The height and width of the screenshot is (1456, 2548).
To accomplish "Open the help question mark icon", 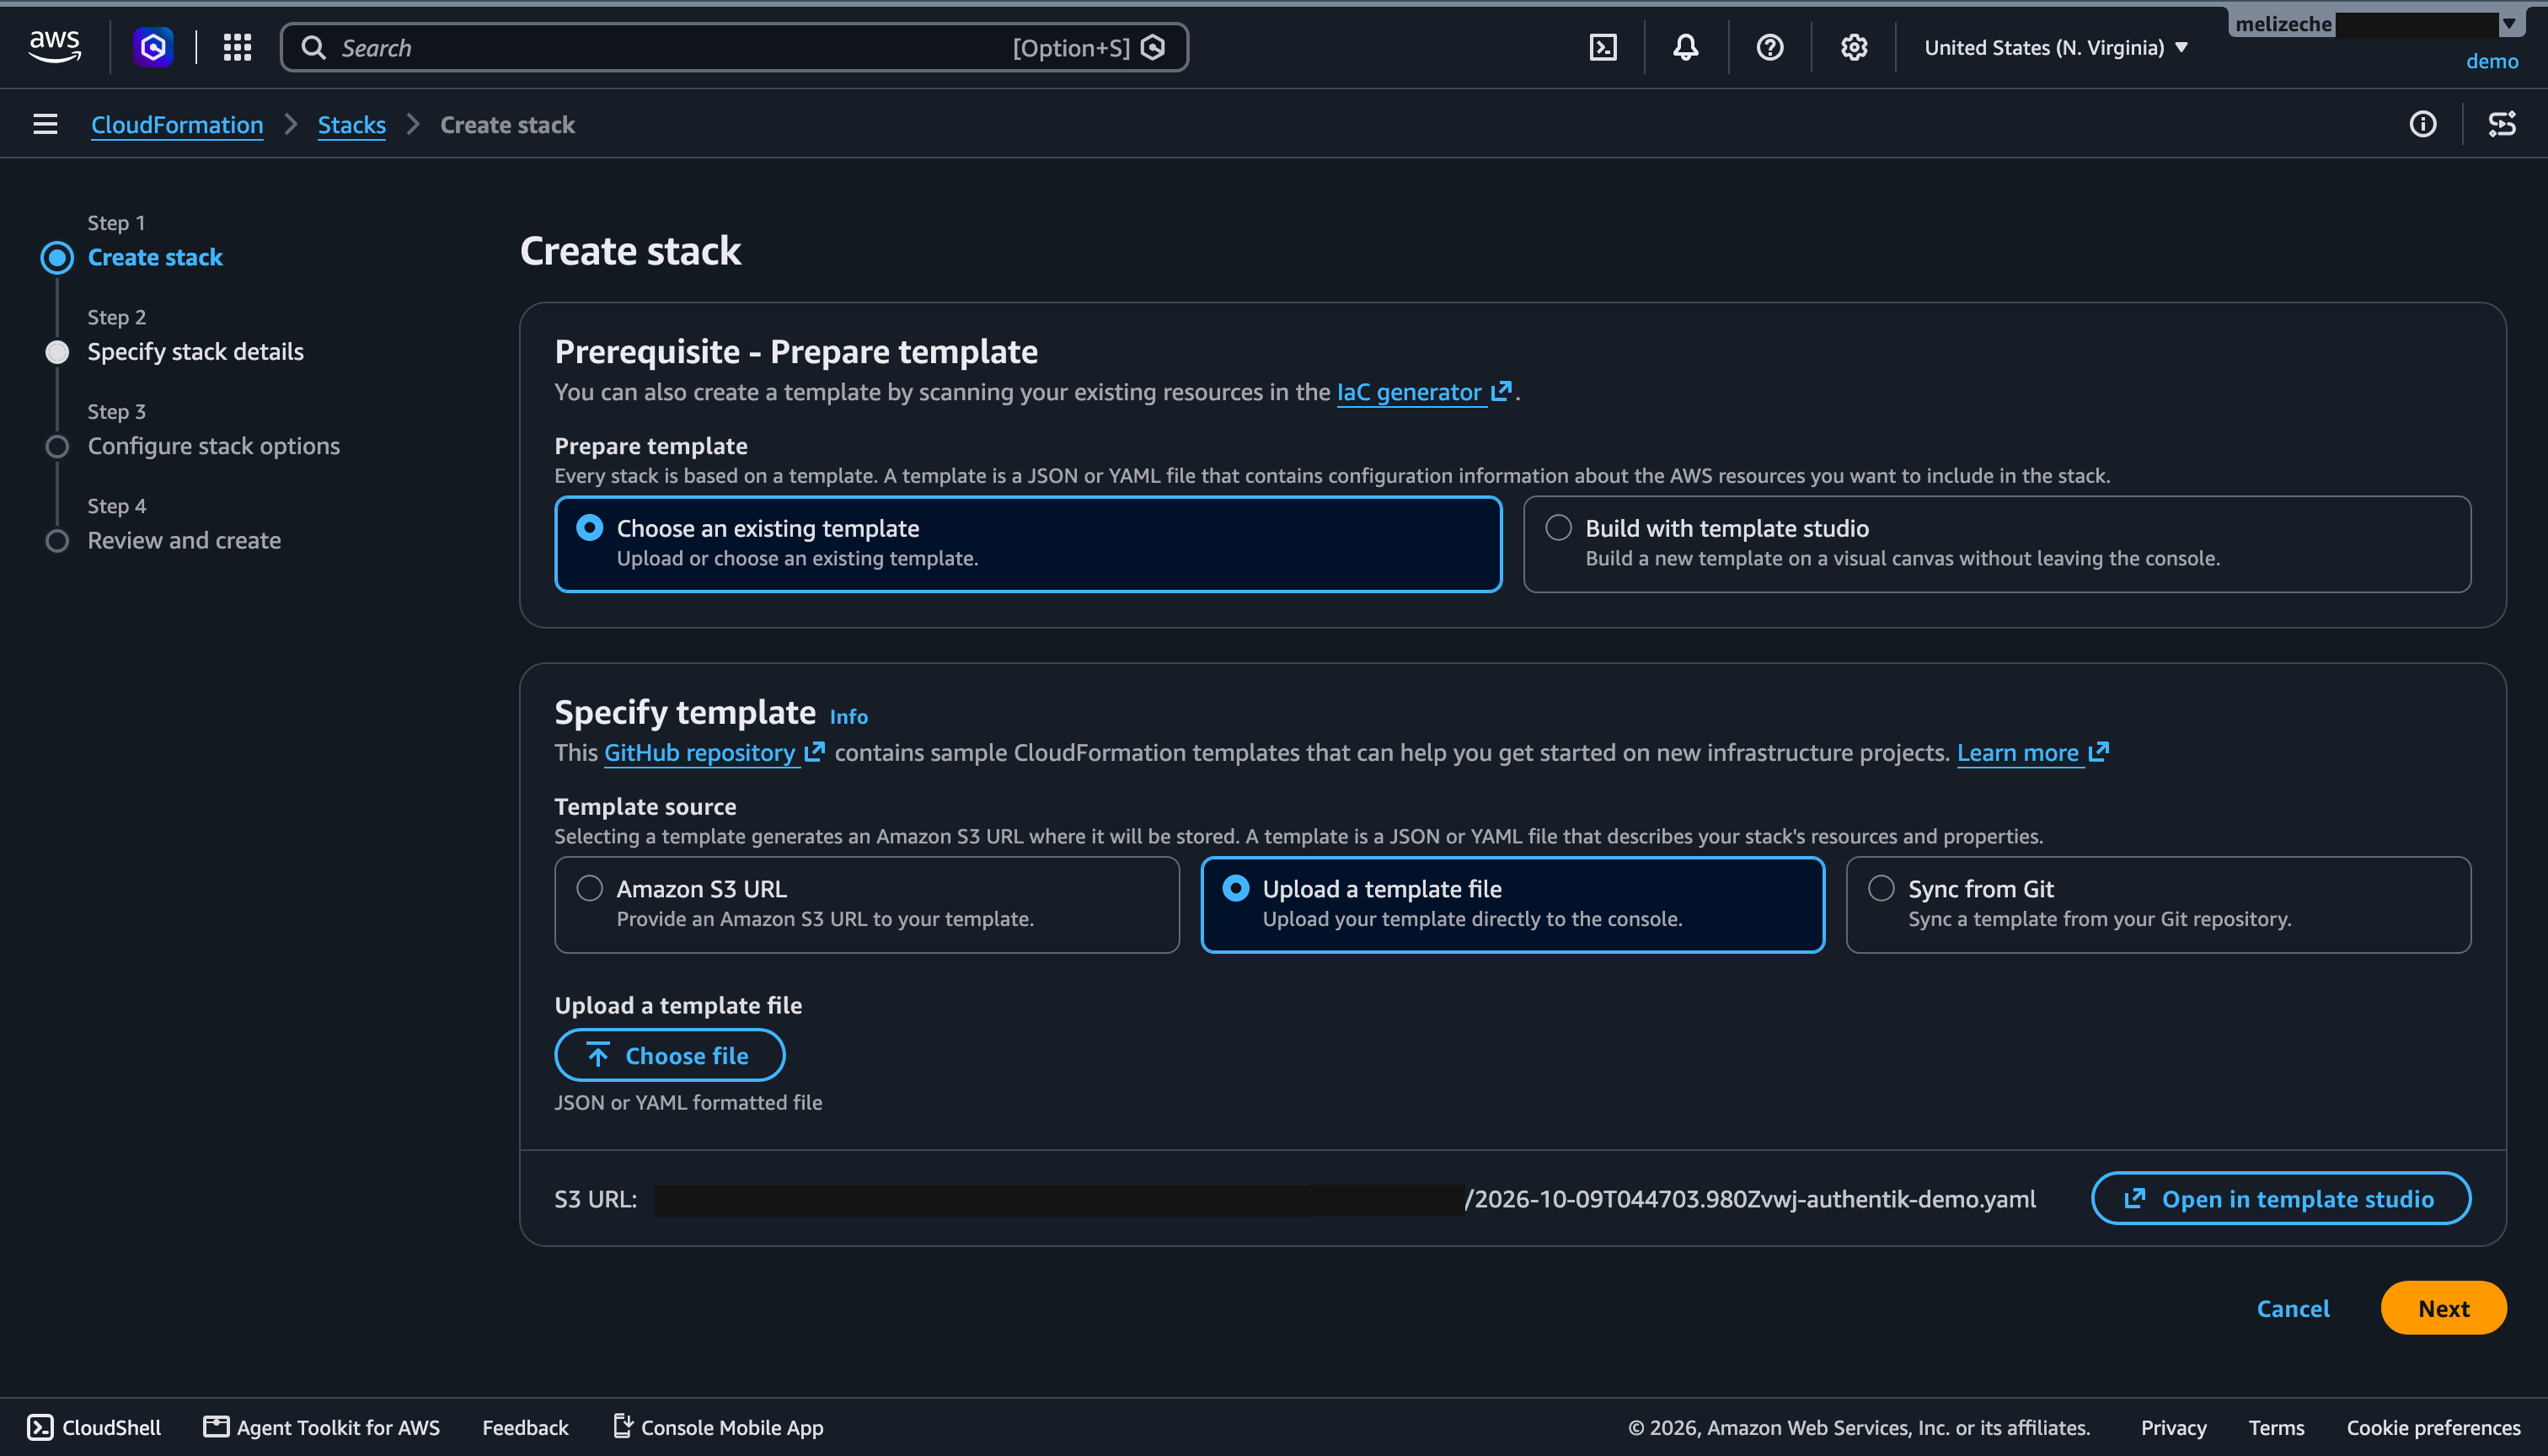I will pyautogui.click(x=1770, y=47).
